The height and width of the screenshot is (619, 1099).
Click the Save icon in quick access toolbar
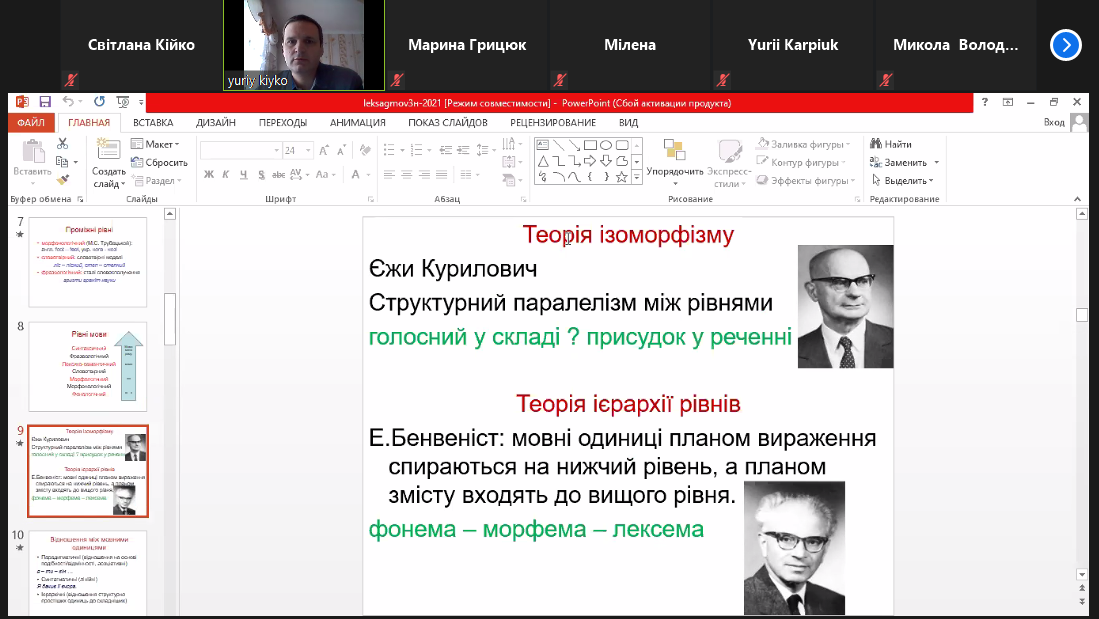(x=45, y=102)
